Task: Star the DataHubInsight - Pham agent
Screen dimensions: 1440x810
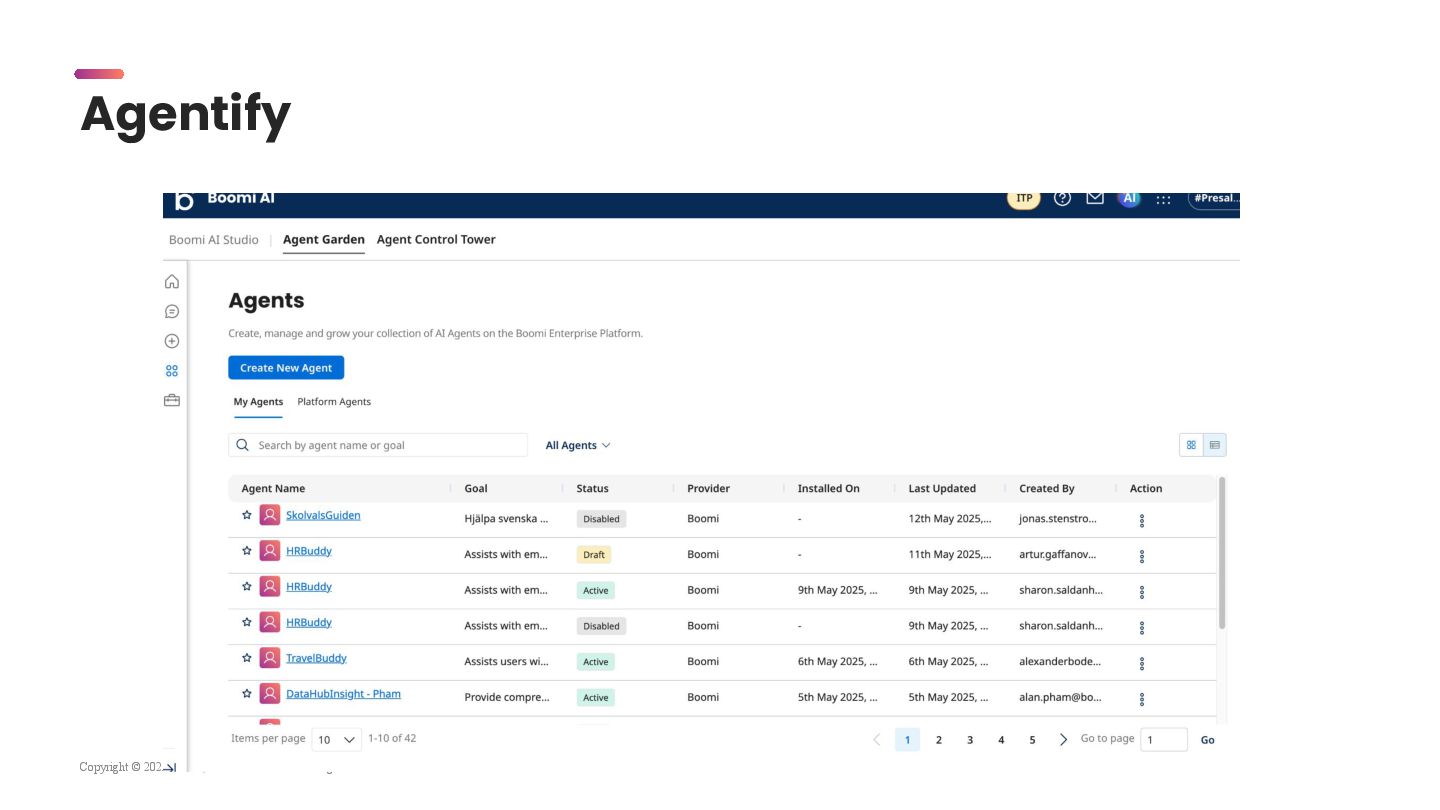Action: [x=247, y=694]
